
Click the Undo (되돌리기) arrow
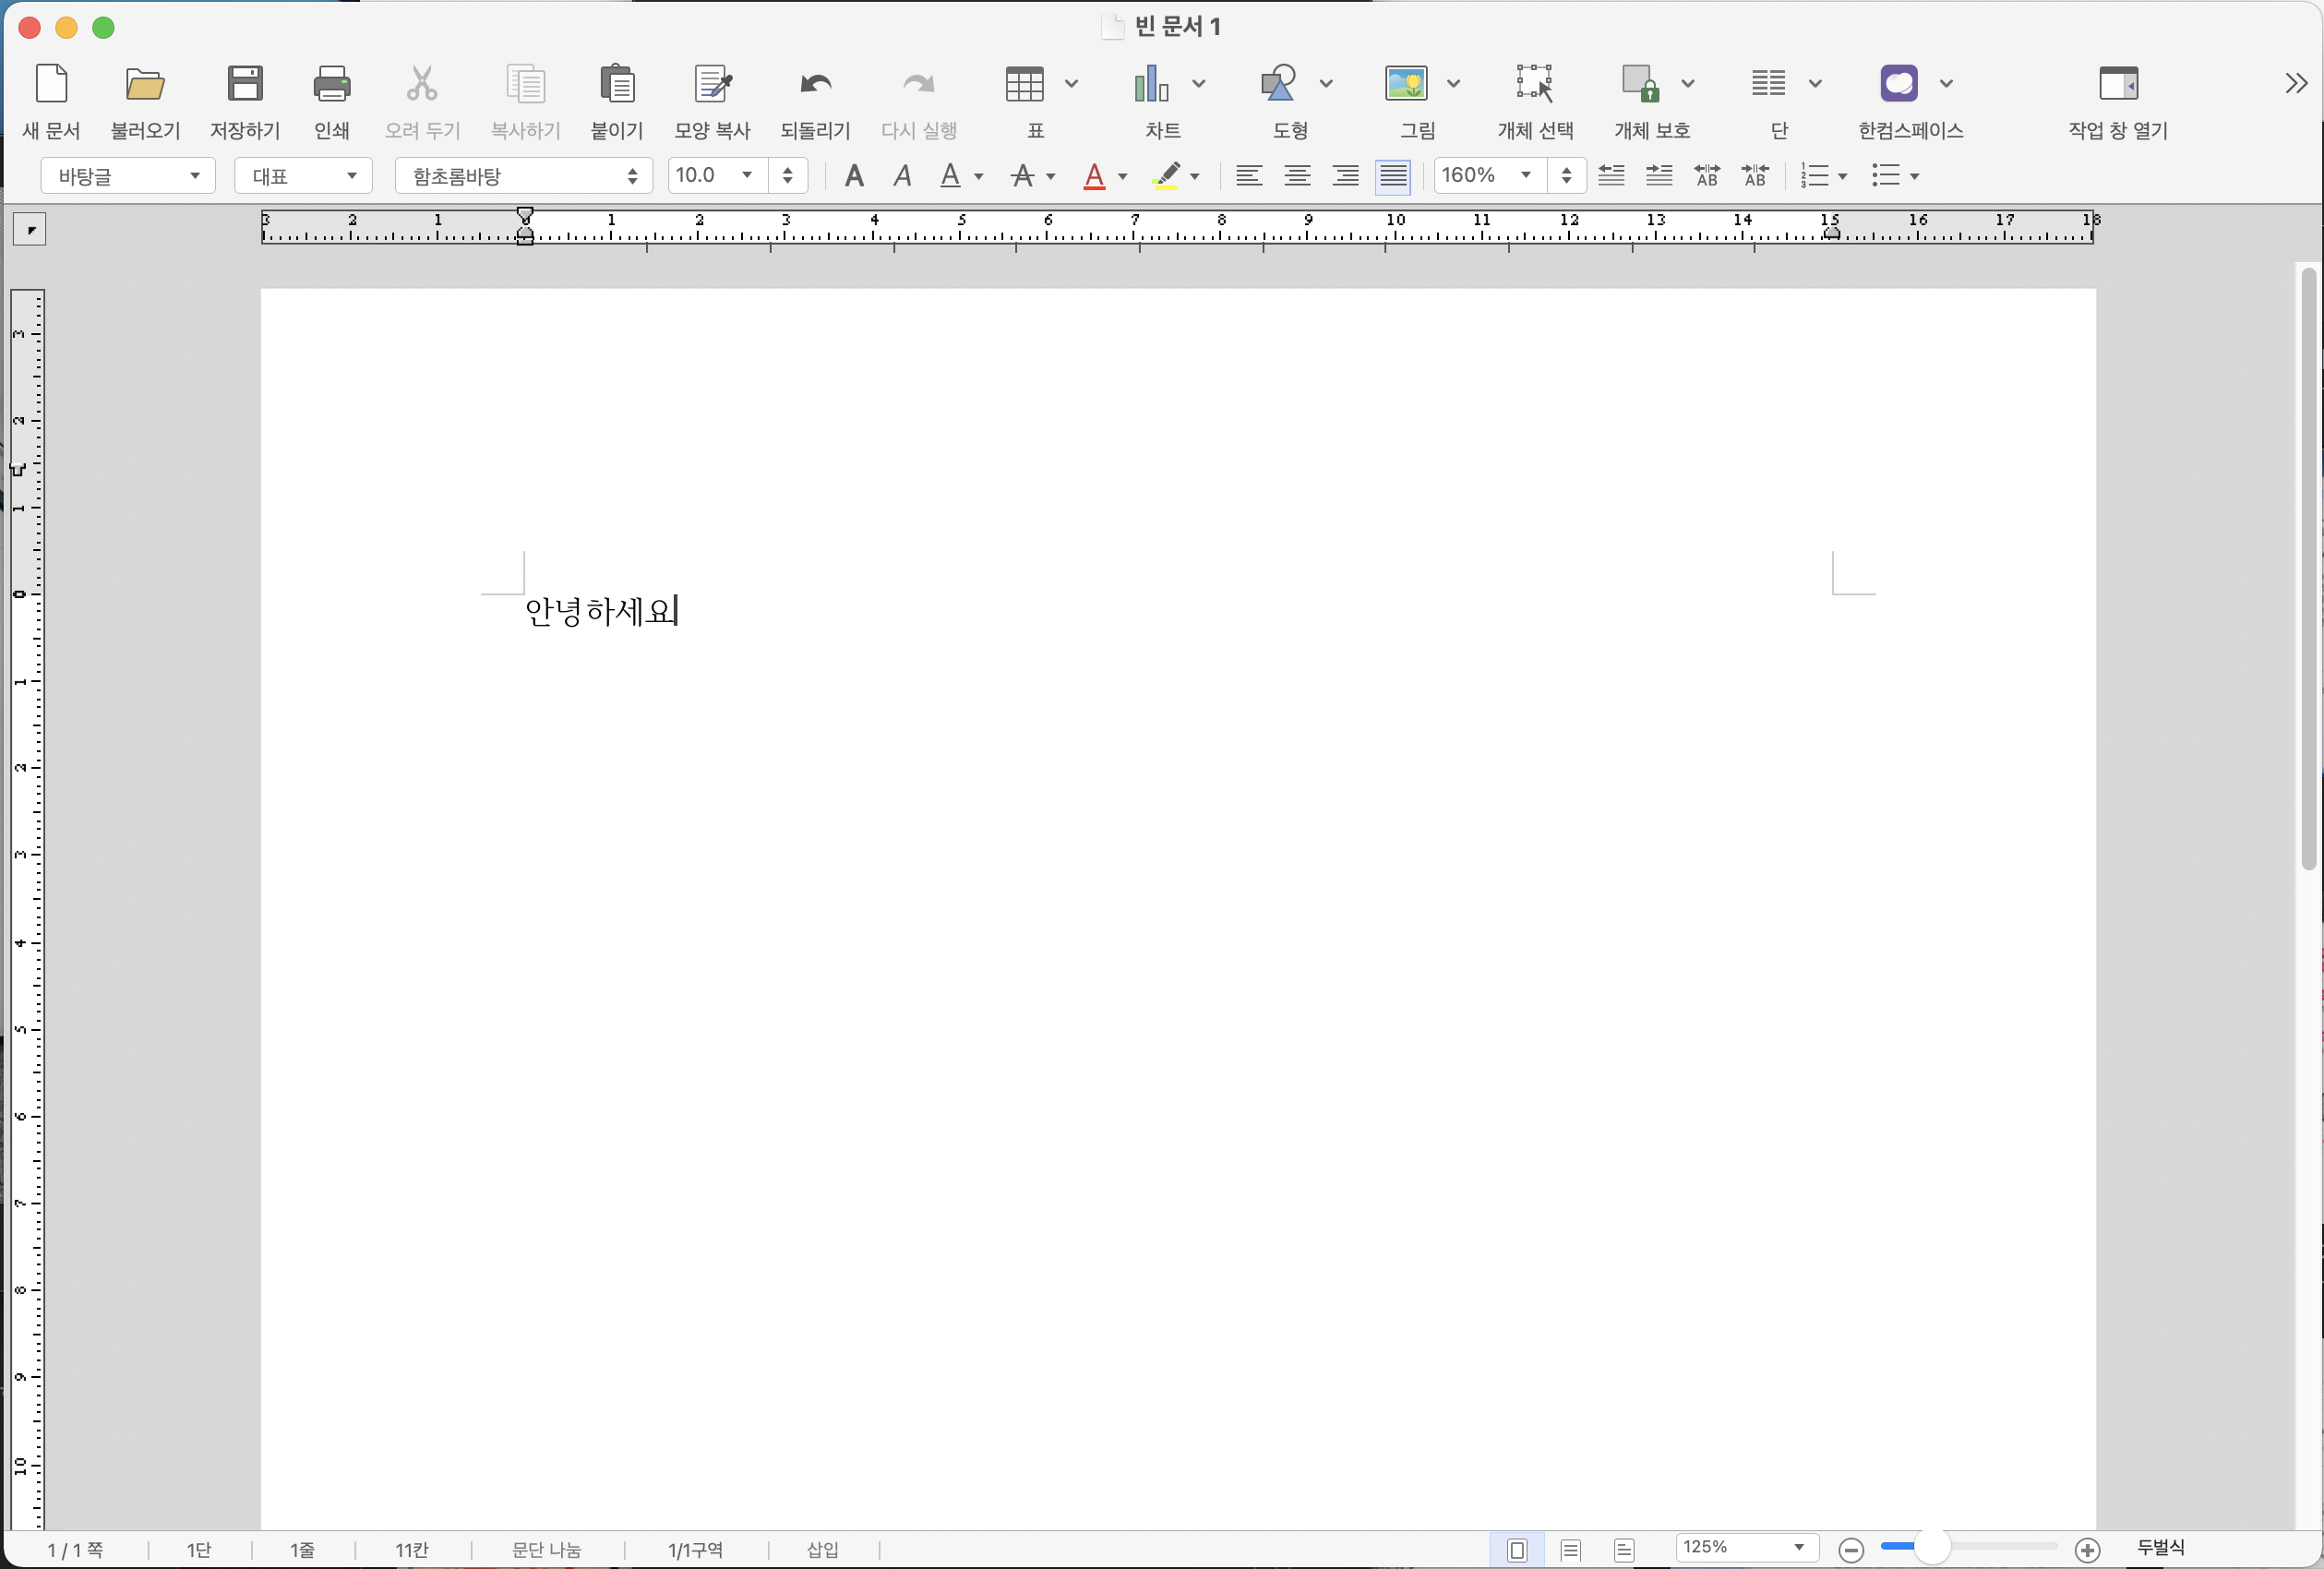coord(815,85)
